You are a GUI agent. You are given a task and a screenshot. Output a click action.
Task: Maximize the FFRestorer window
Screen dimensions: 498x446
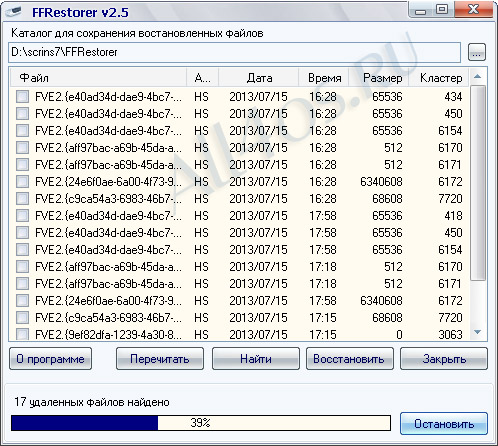click(x=442, y=10)
